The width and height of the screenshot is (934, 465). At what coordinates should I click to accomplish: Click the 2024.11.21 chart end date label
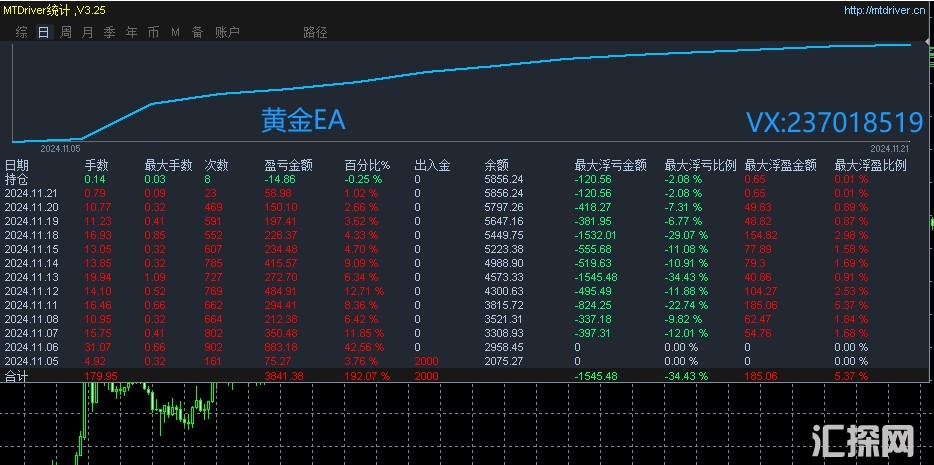pos(889,148)
